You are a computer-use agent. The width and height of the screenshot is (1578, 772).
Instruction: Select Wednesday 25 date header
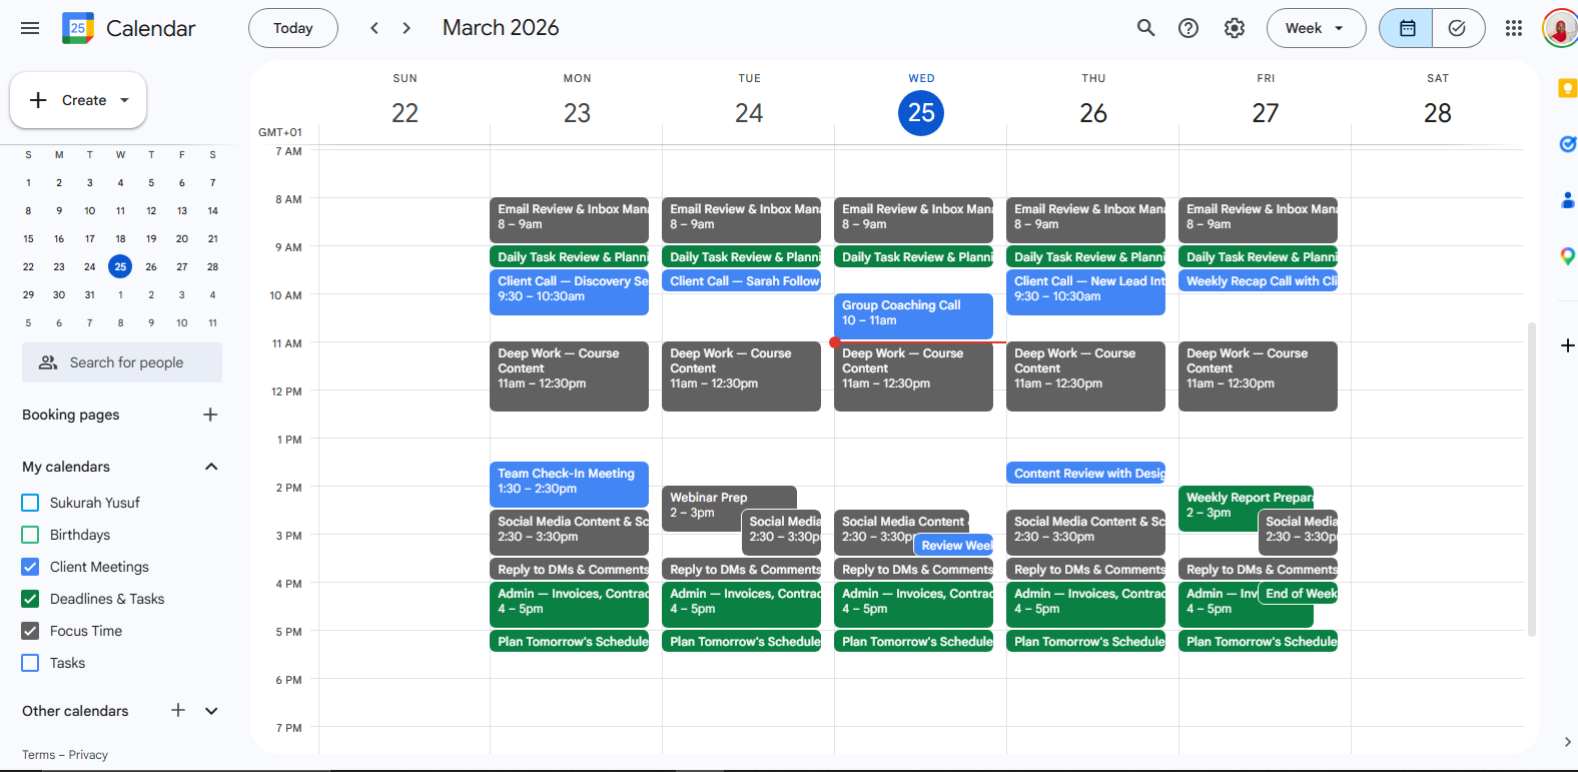coord(921,113)
